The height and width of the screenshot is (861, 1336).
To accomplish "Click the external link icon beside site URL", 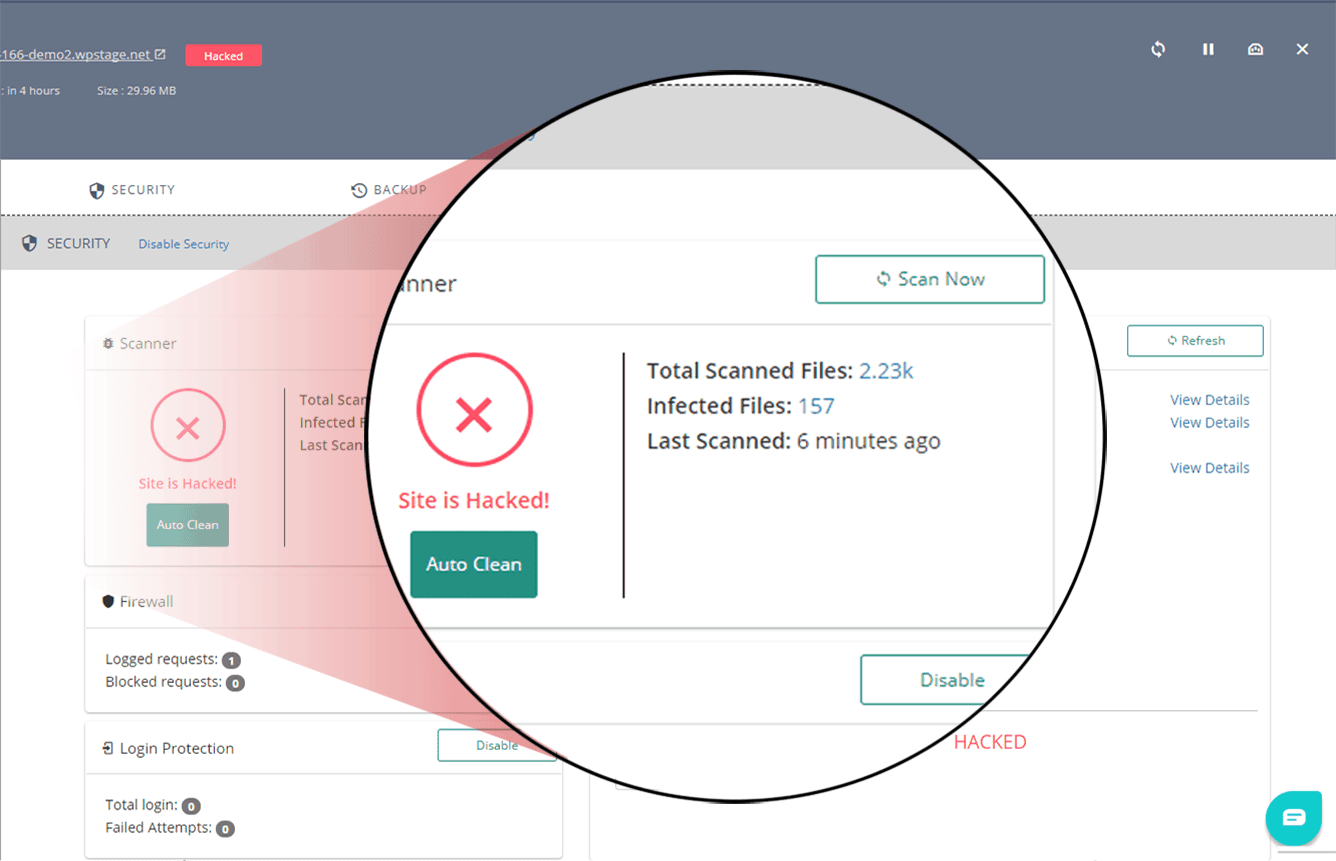I will (160, 54).
